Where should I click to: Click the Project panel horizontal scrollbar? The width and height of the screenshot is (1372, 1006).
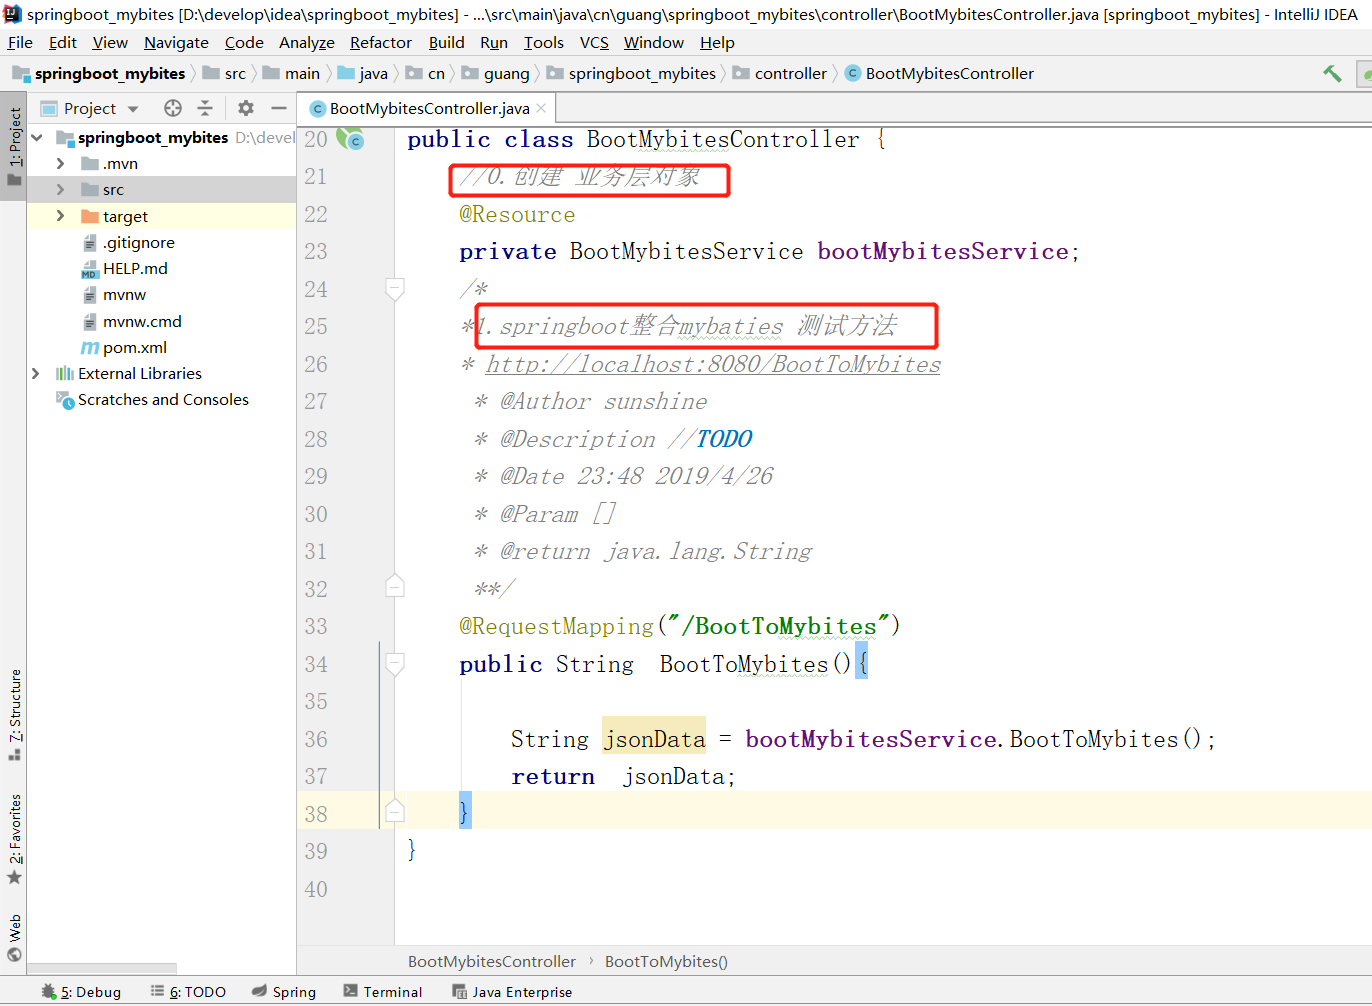click(102, 968)
